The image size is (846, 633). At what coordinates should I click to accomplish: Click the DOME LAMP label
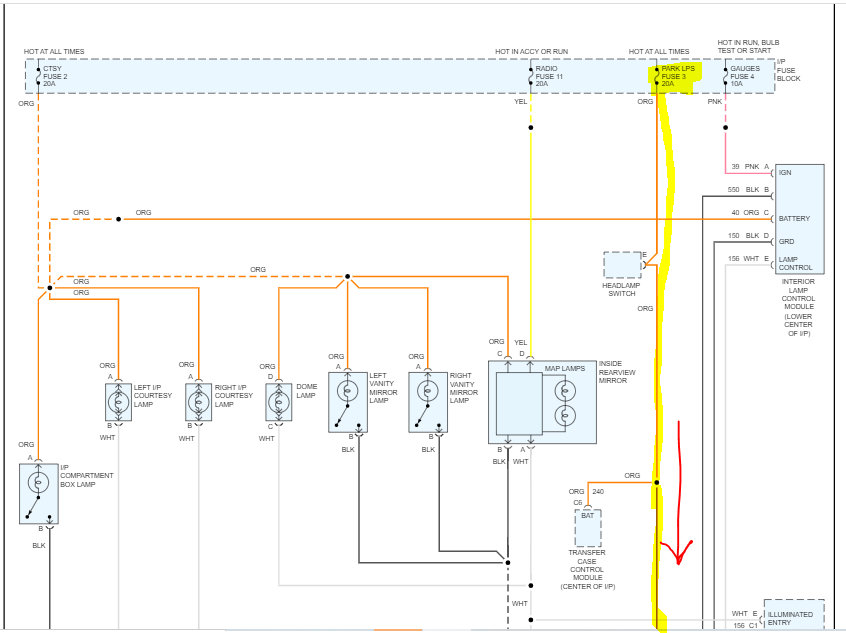click(x=306, y=391)
